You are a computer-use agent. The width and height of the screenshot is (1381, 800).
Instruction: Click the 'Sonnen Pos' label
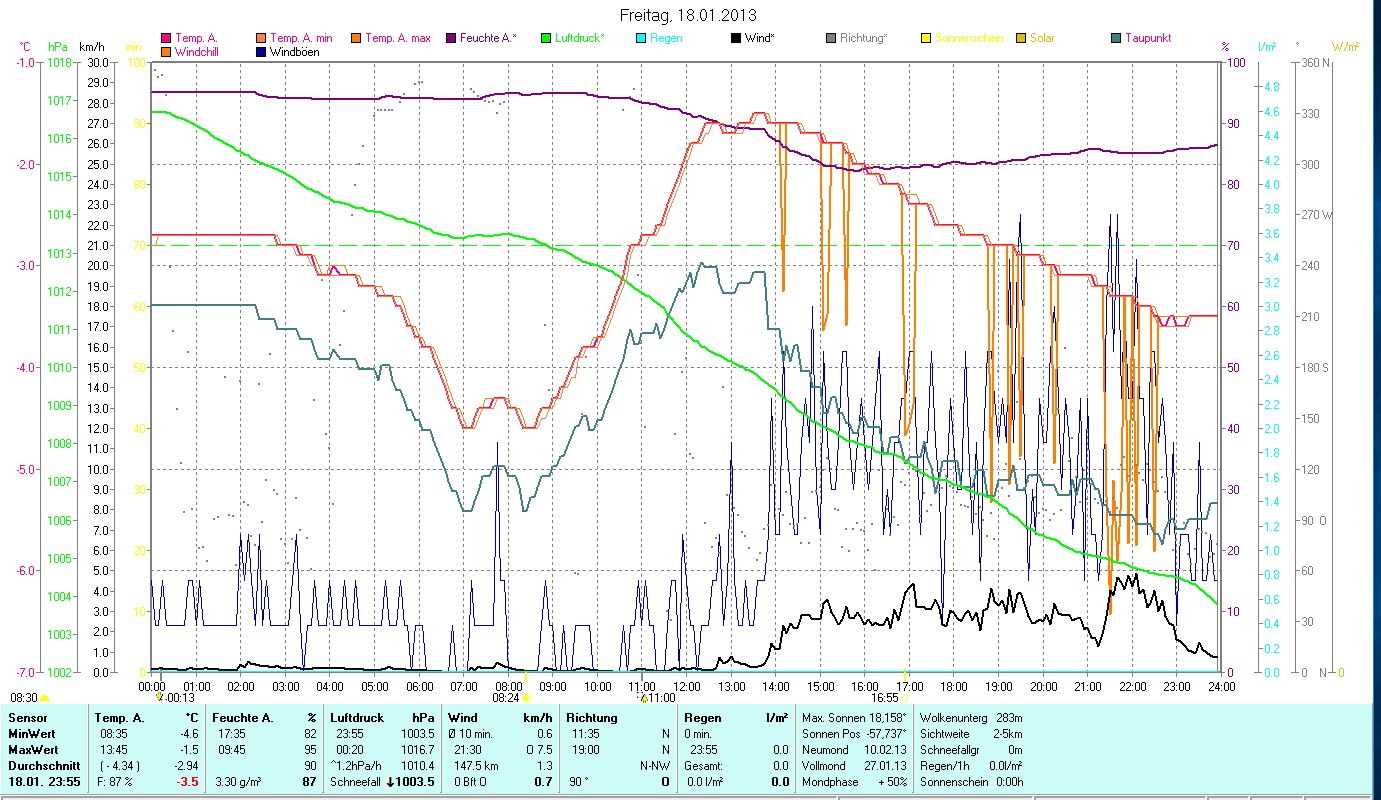click(x=831, y=733)
